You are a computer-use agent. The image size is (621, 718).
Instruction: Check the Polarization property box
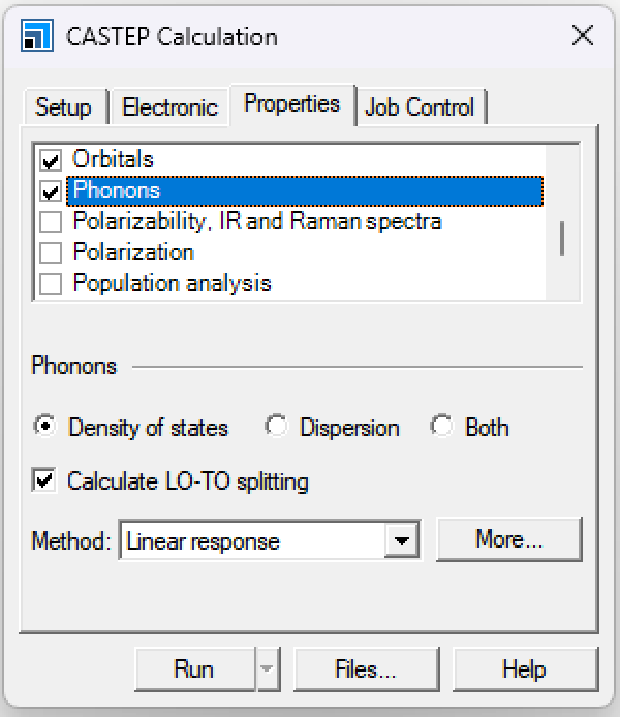(x=50, y=253)
